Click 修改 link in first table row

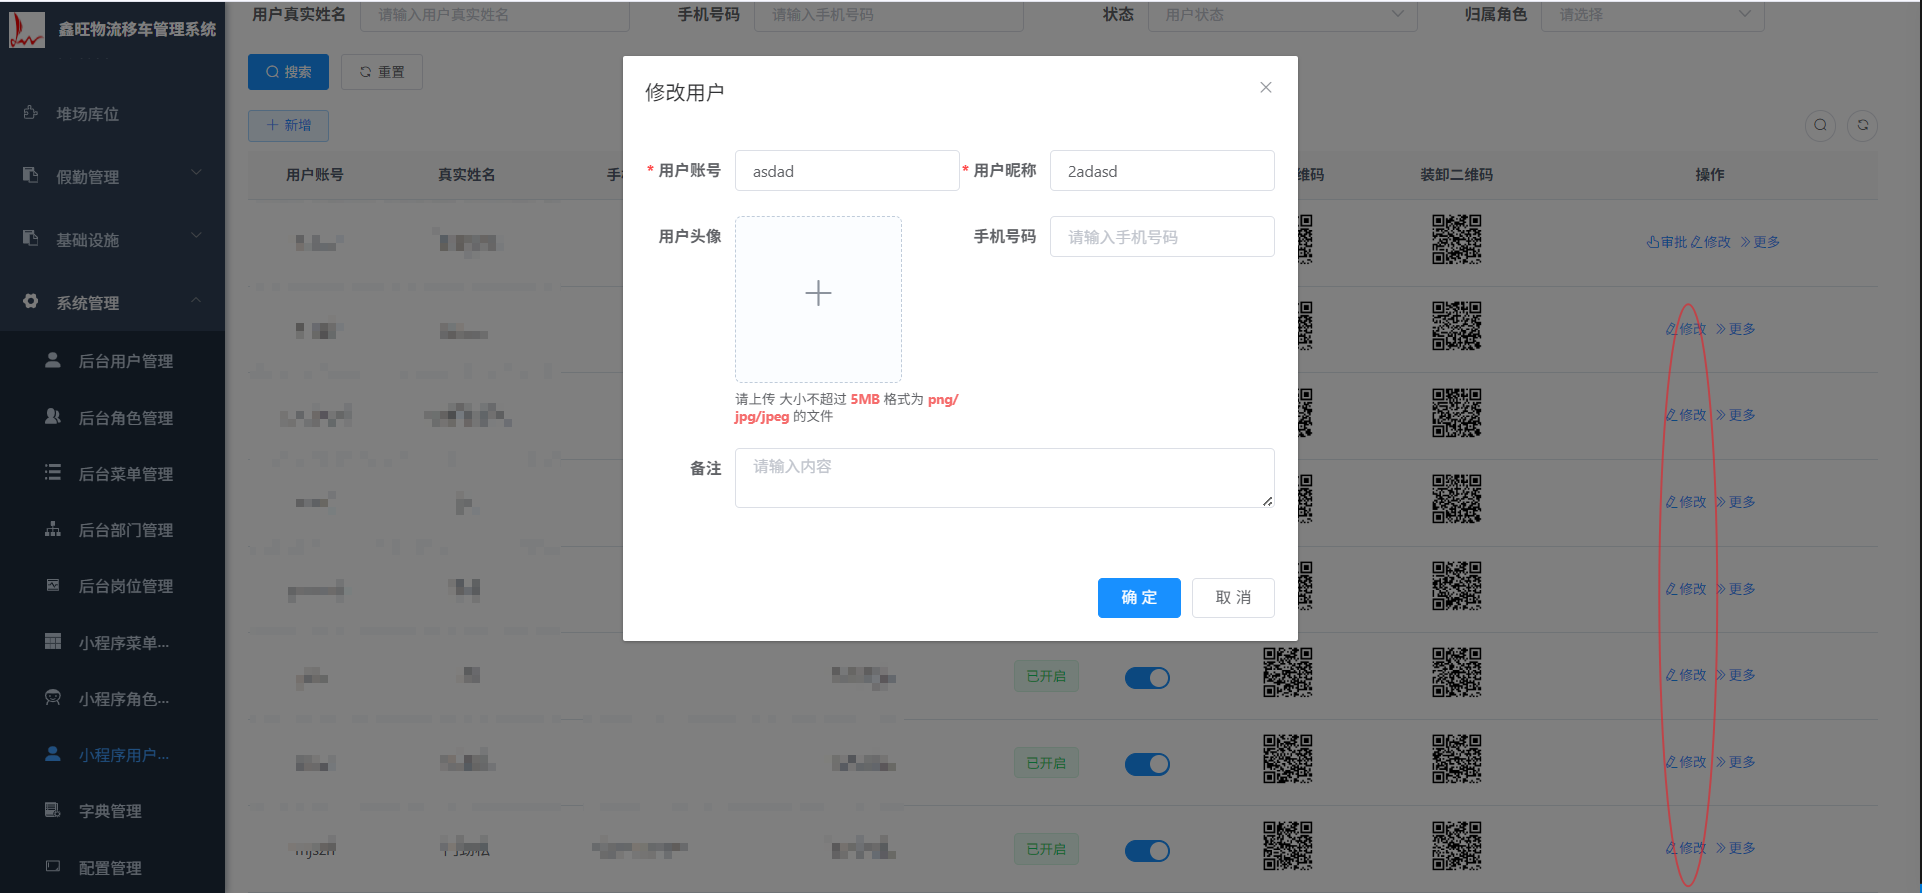coord(1710,242)
